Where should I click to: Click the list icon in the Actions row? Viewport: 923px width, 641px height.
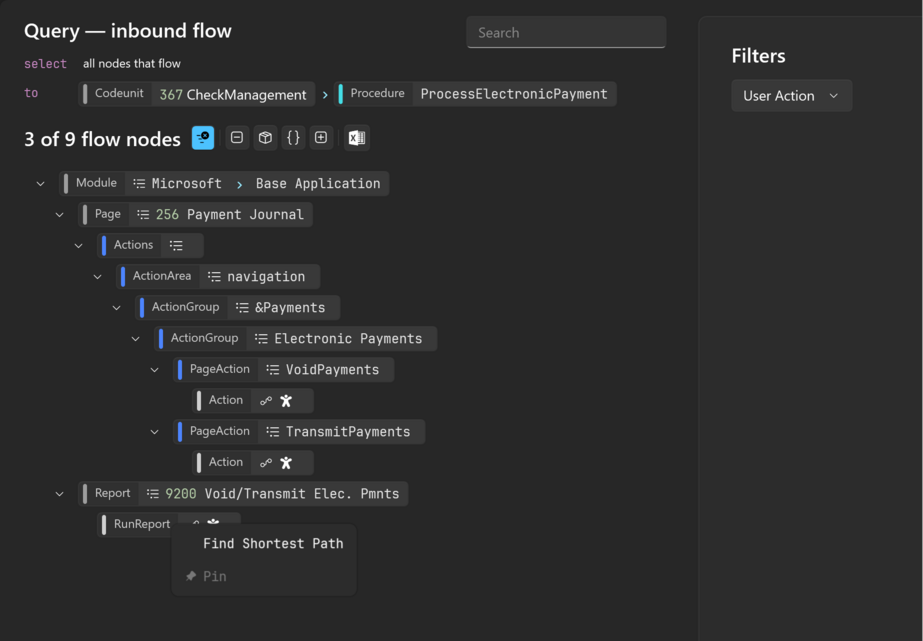tap(176, 245)
